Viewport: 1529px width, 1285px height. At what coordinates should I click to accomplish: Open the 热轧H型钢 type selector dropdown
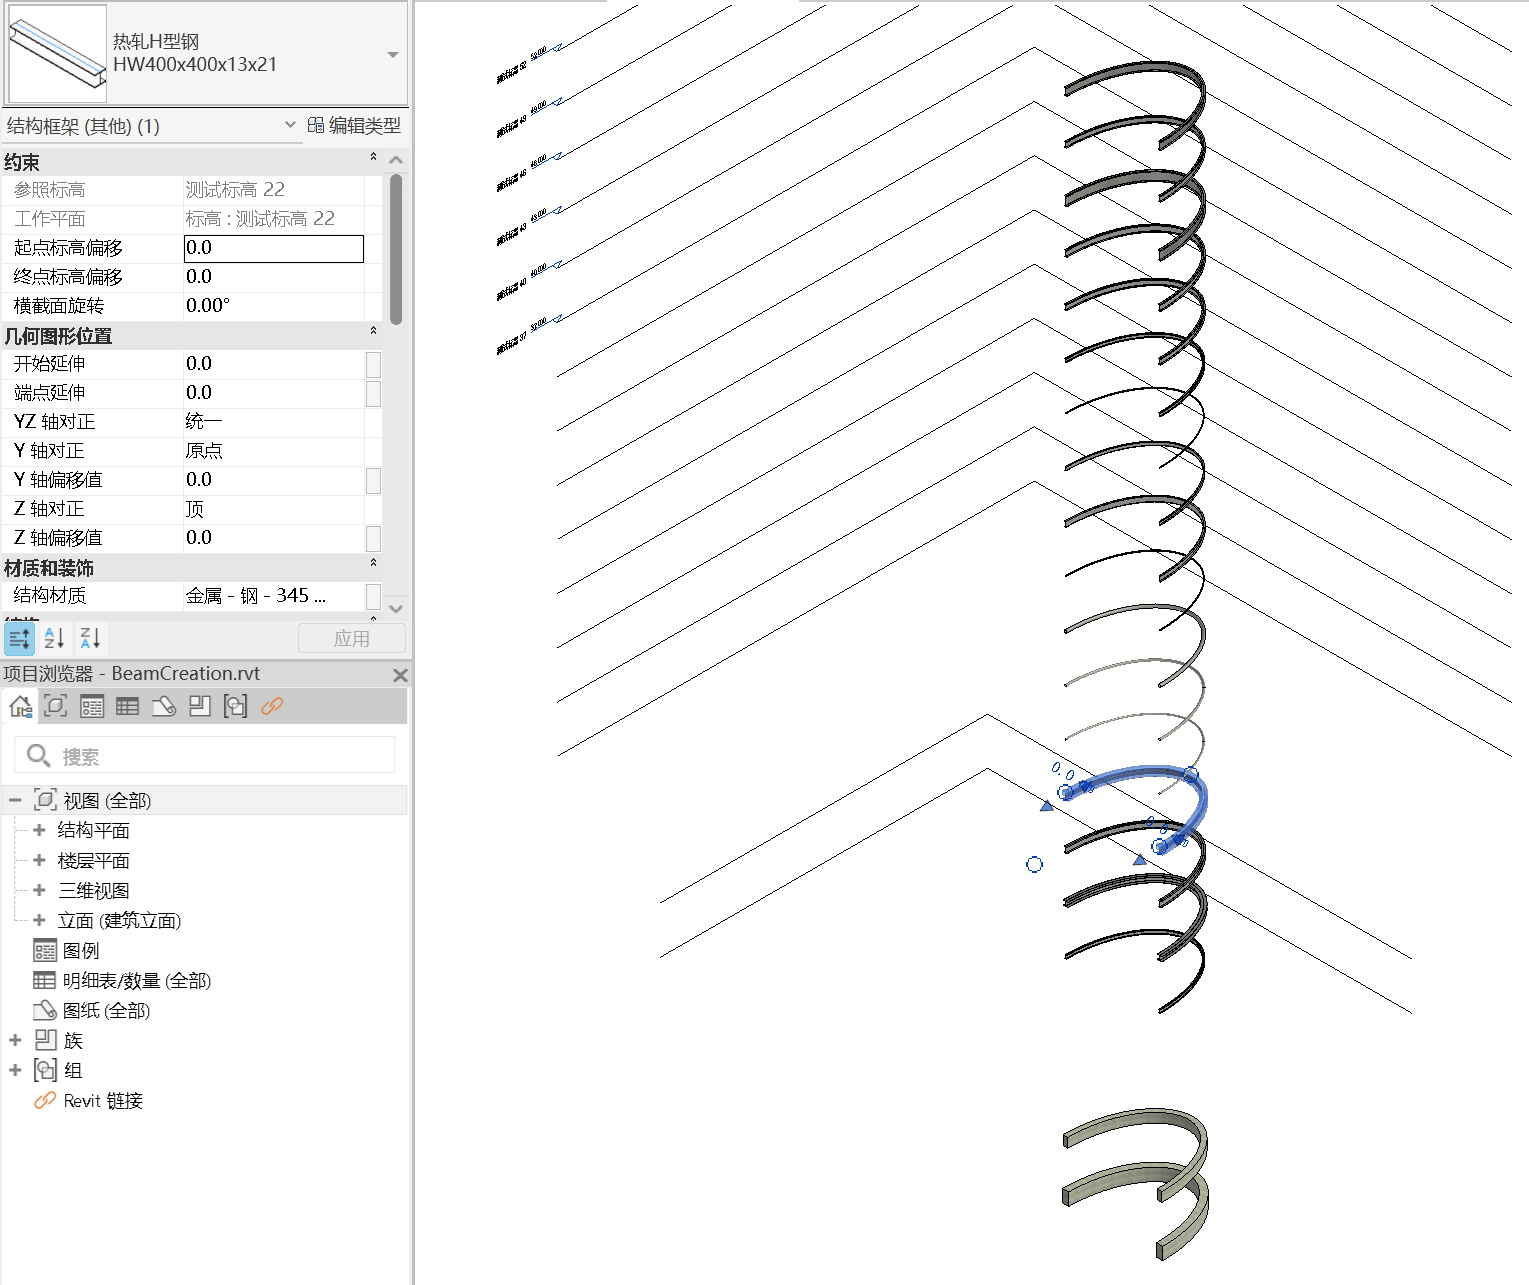[393, 55]
